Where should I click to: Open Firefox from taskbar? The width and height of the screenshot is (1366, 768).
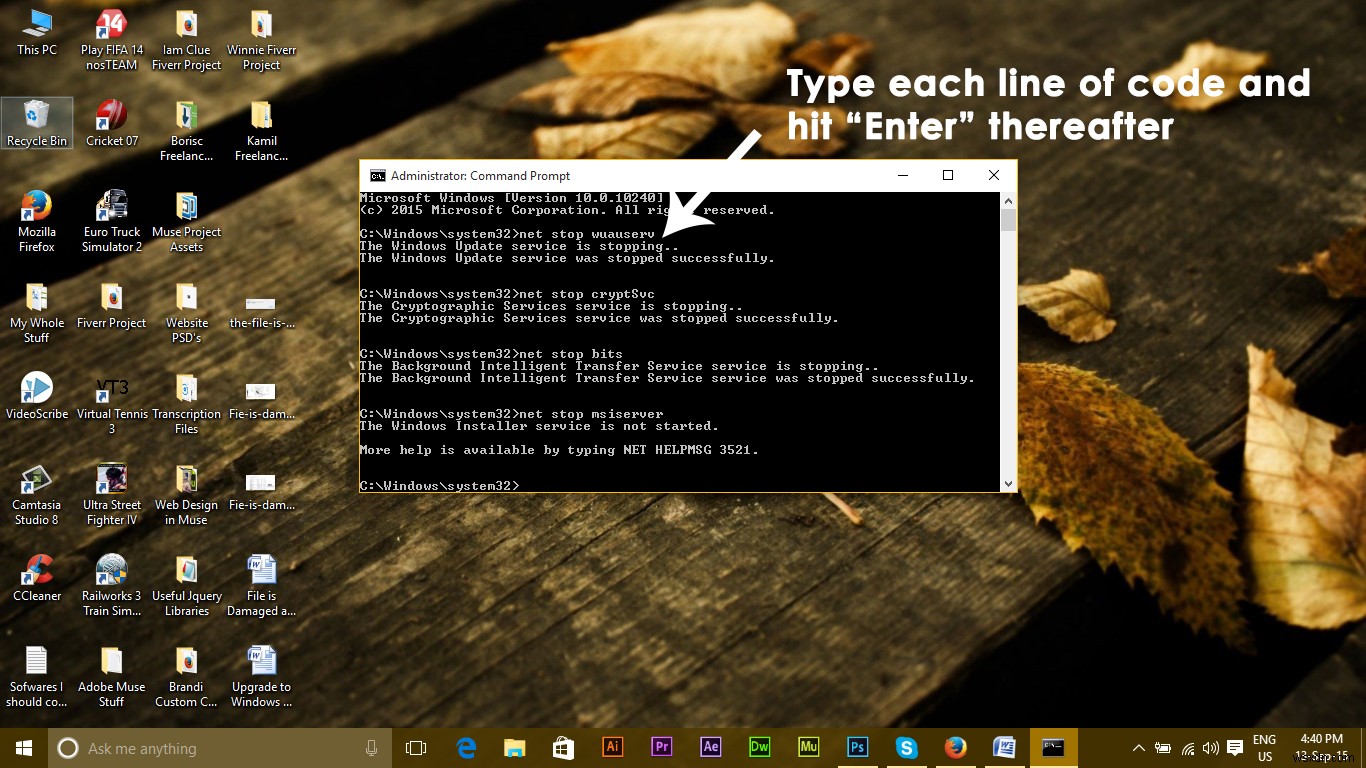point(956,748)
